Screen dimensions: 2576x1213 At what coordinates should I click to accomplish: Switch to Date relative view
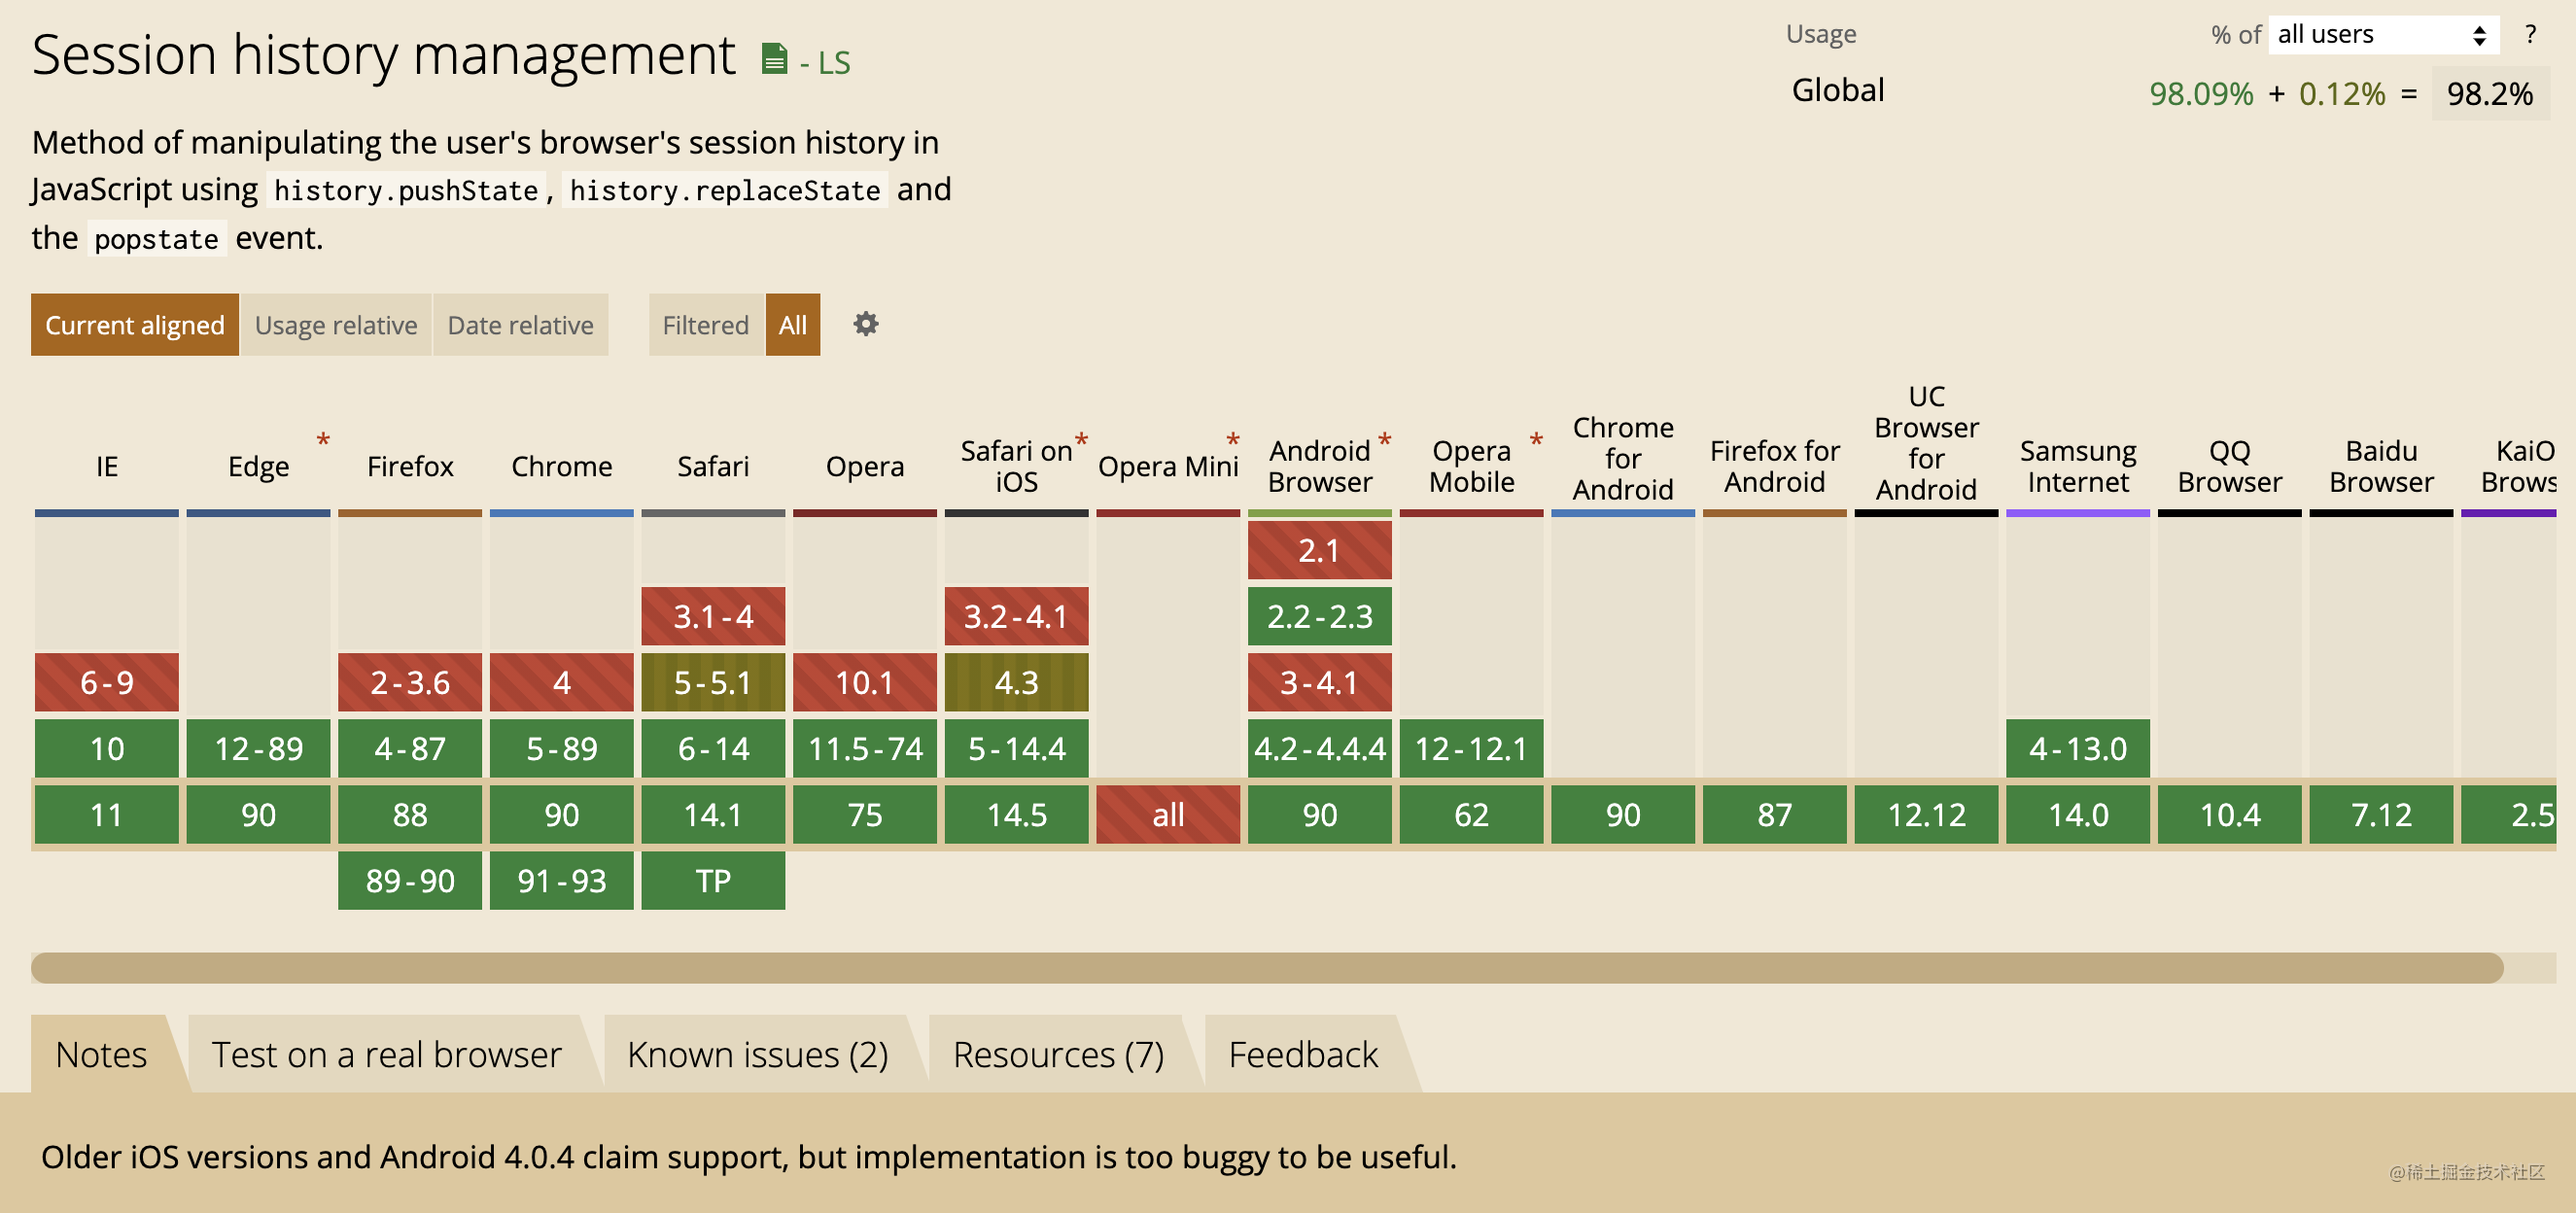coord(520,325)
